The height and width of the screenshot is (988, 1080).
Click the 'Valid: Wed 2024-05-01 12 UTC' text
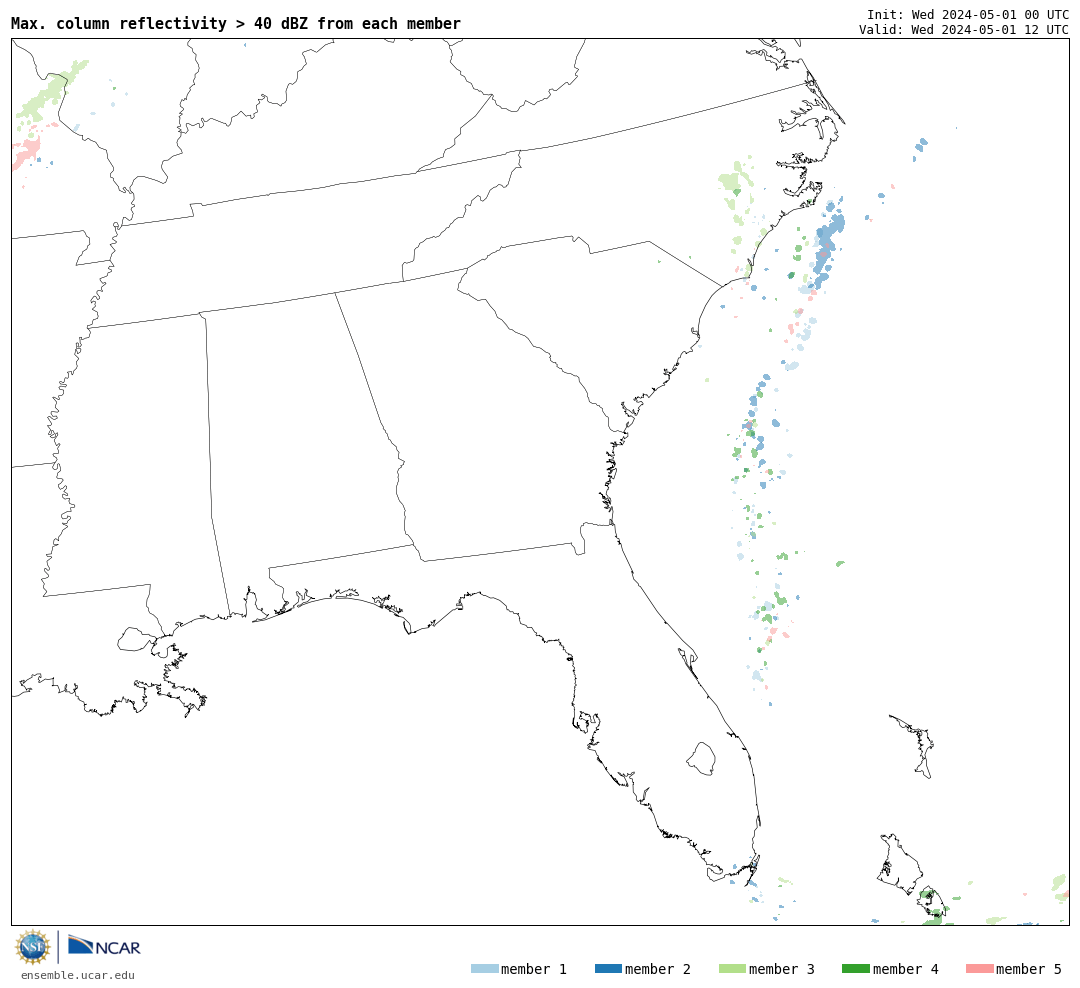click(x=964, y=30)
